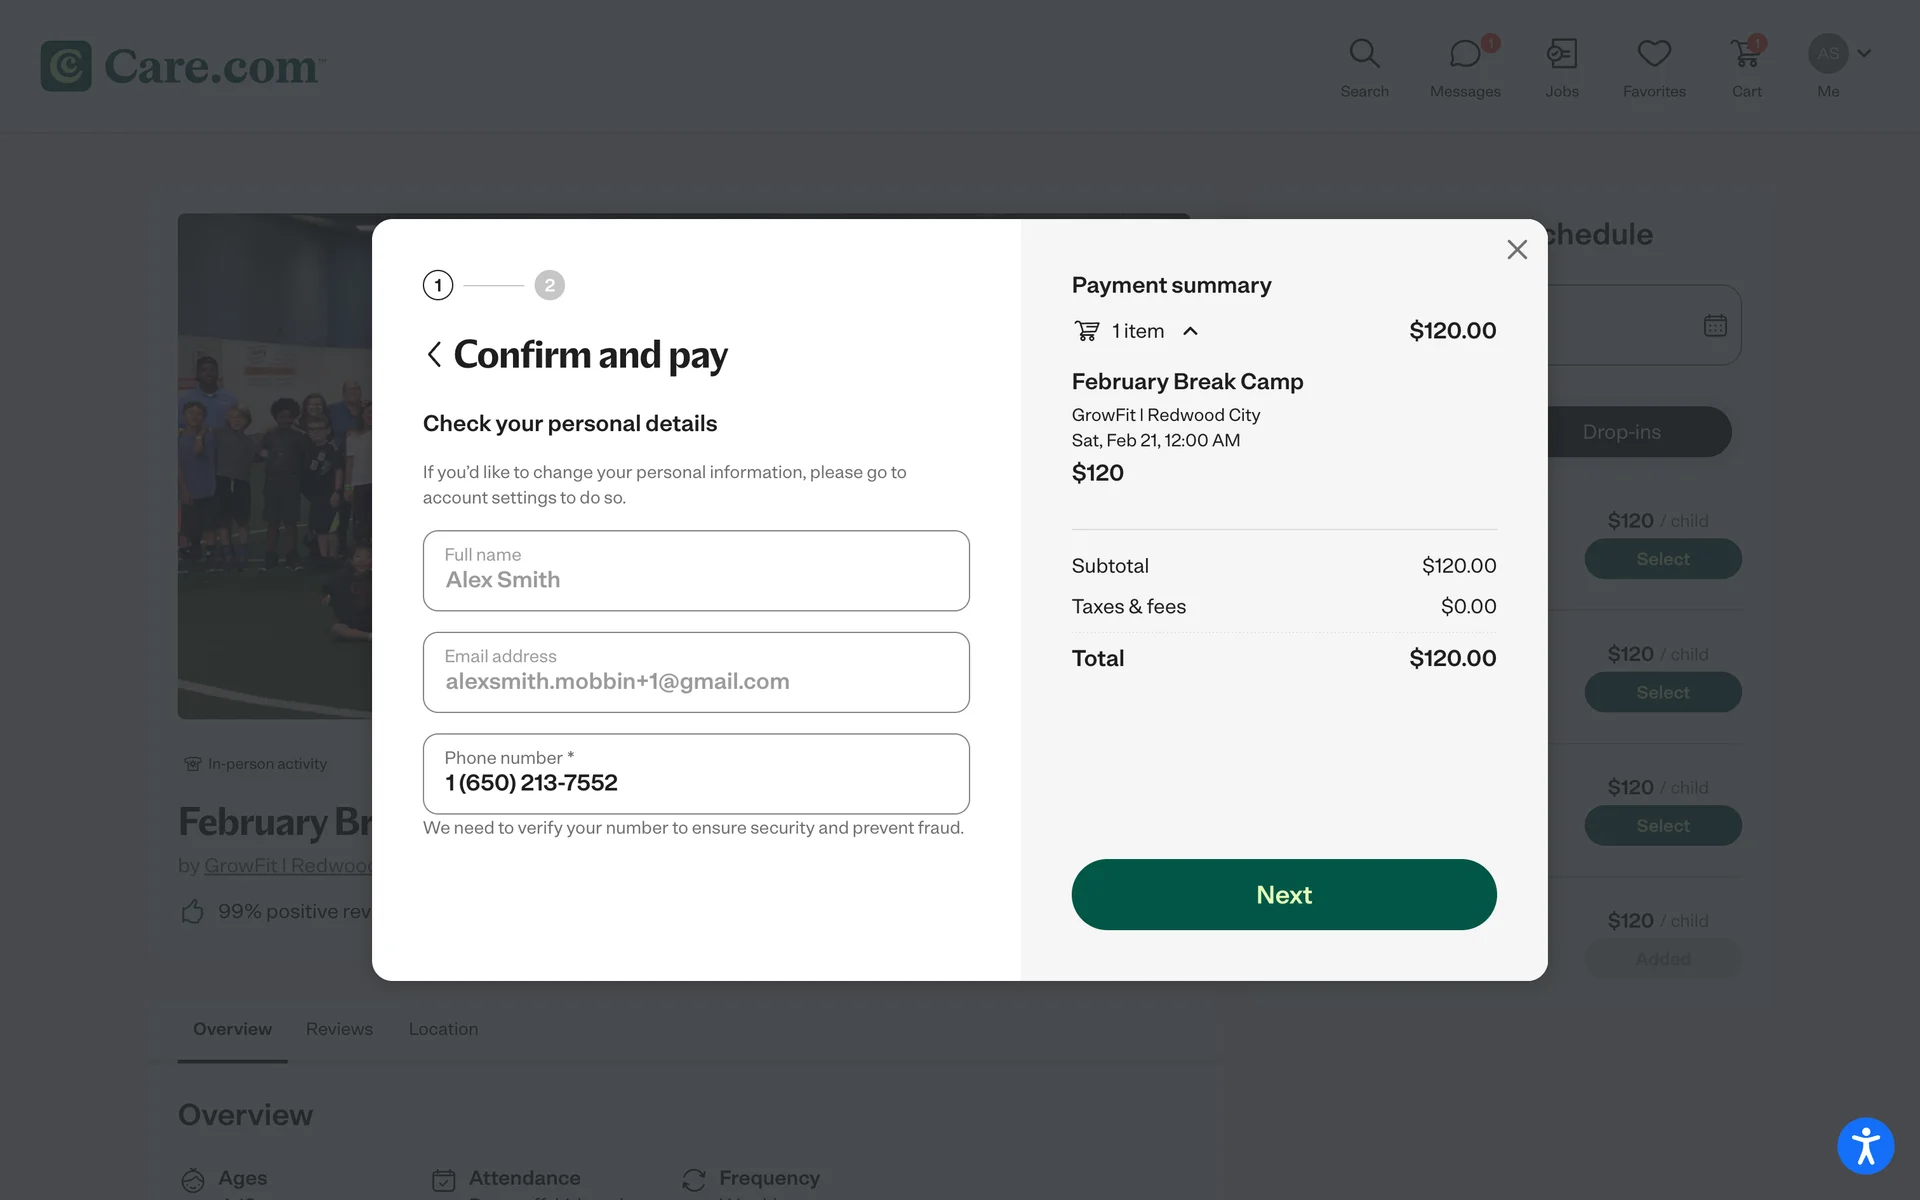Expand the Me account dropdown
The height and width of the screenshot is (1200, 1920).
click(1864, 53)
